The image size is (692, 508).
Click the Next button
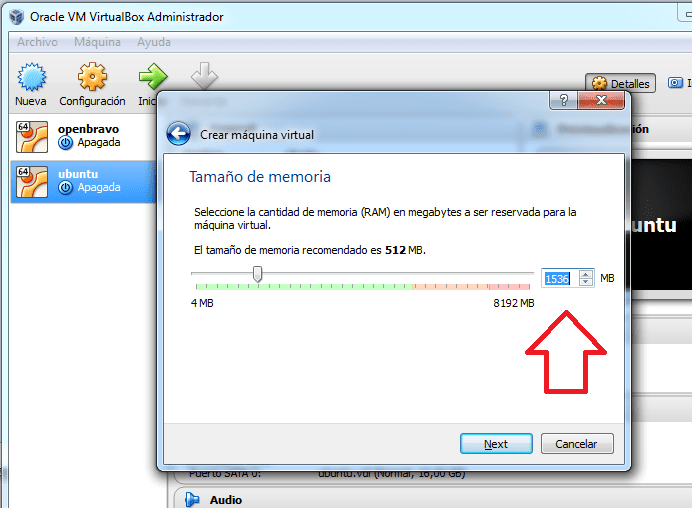click(x=496, y=444)
